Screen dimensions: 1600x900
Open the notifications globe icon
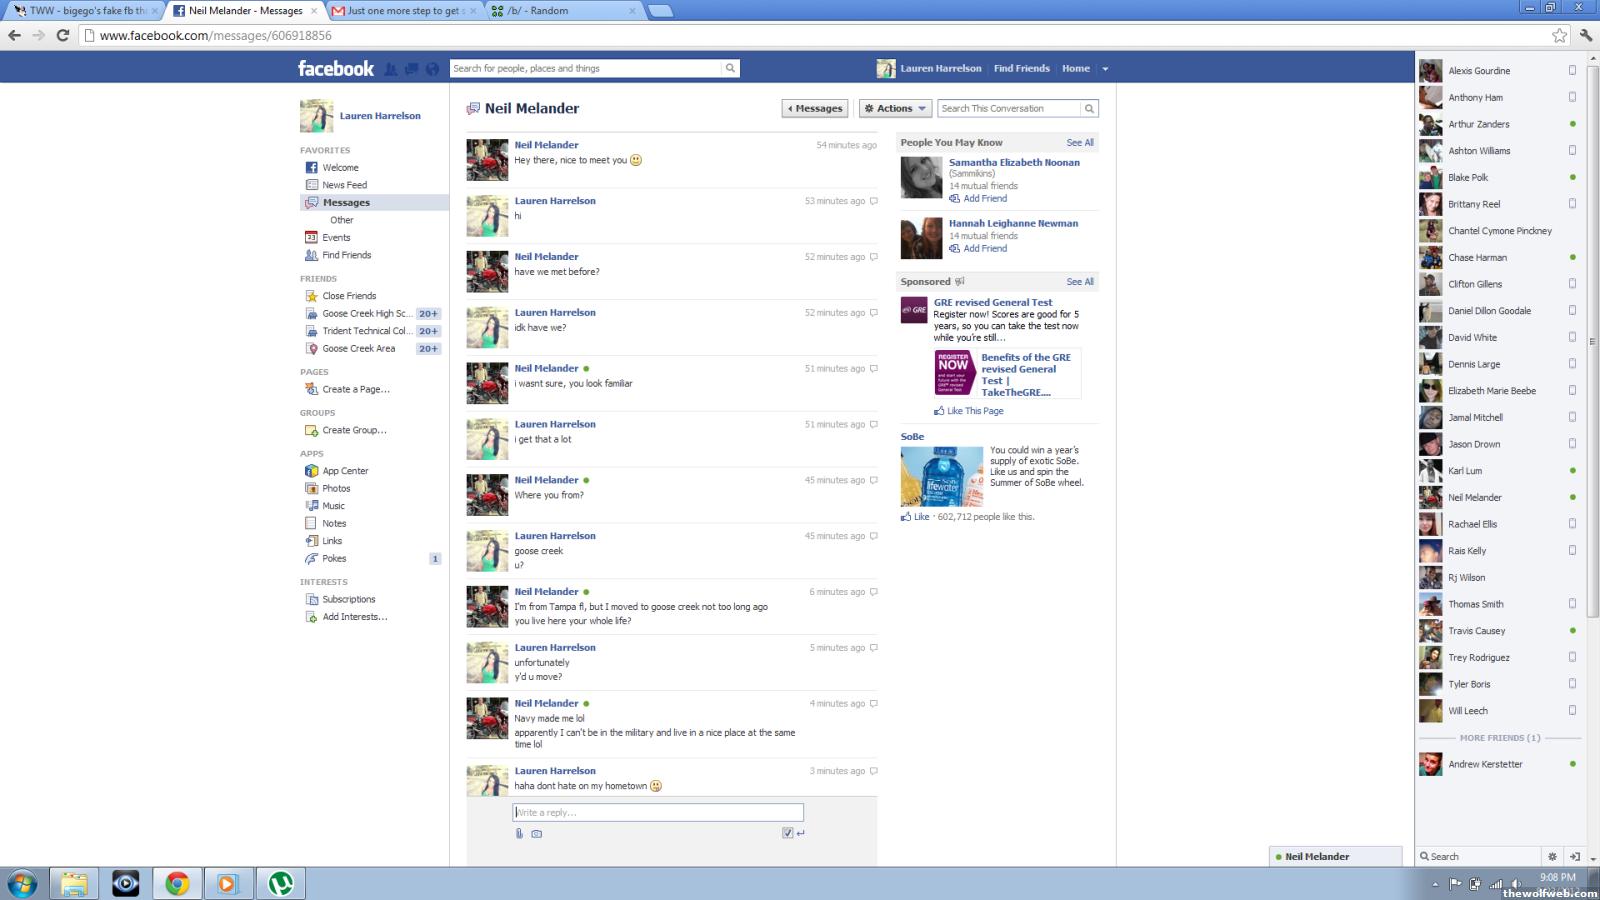coord(432,69)
